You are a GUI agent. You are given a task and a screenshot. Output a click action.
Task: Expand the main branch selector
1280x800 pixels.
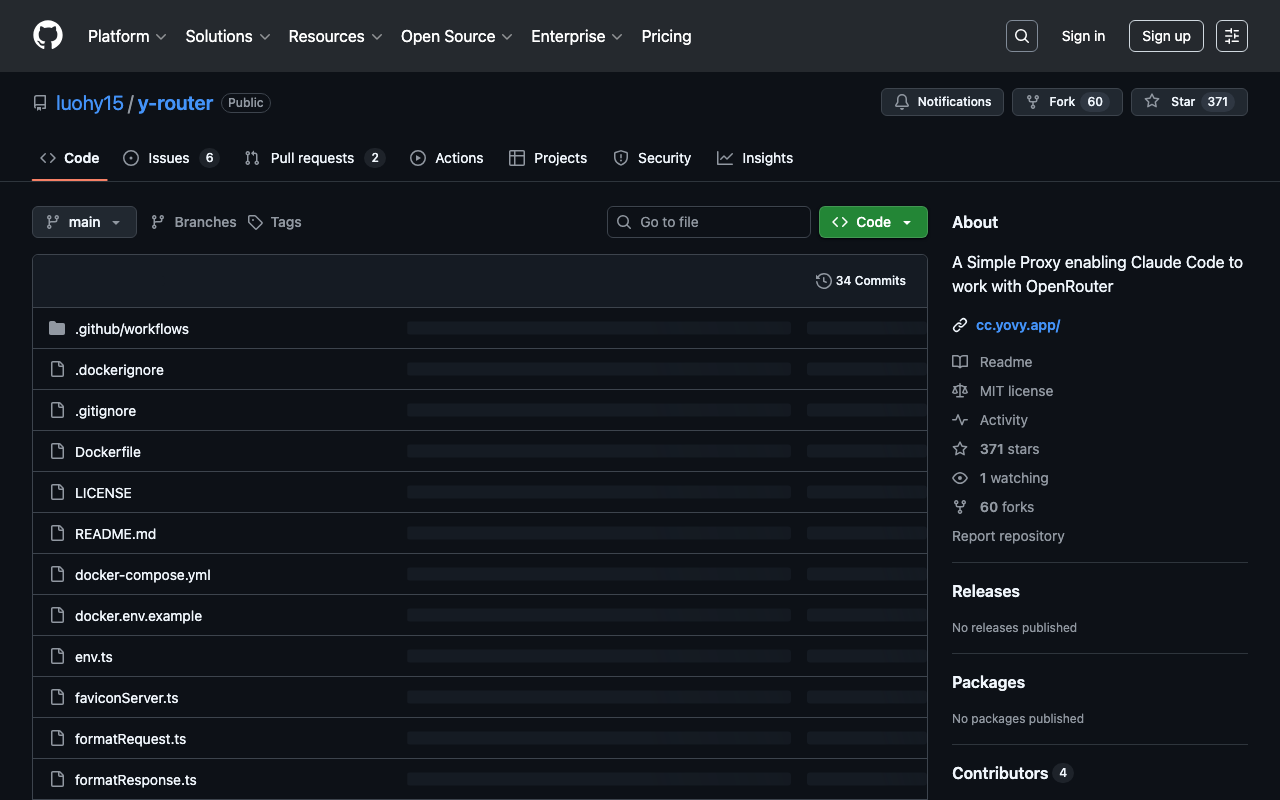point(84,222)
